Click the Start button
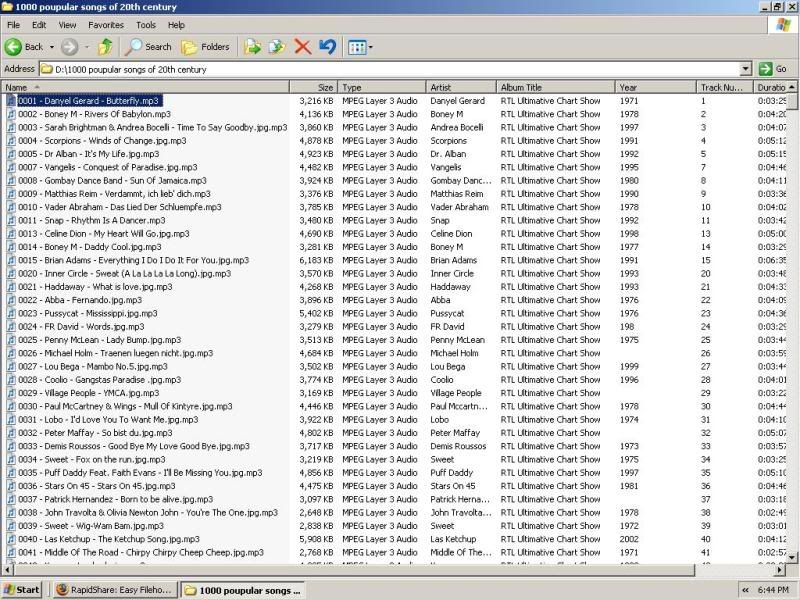This screenshot has height=600, width=800. [22, 590]
